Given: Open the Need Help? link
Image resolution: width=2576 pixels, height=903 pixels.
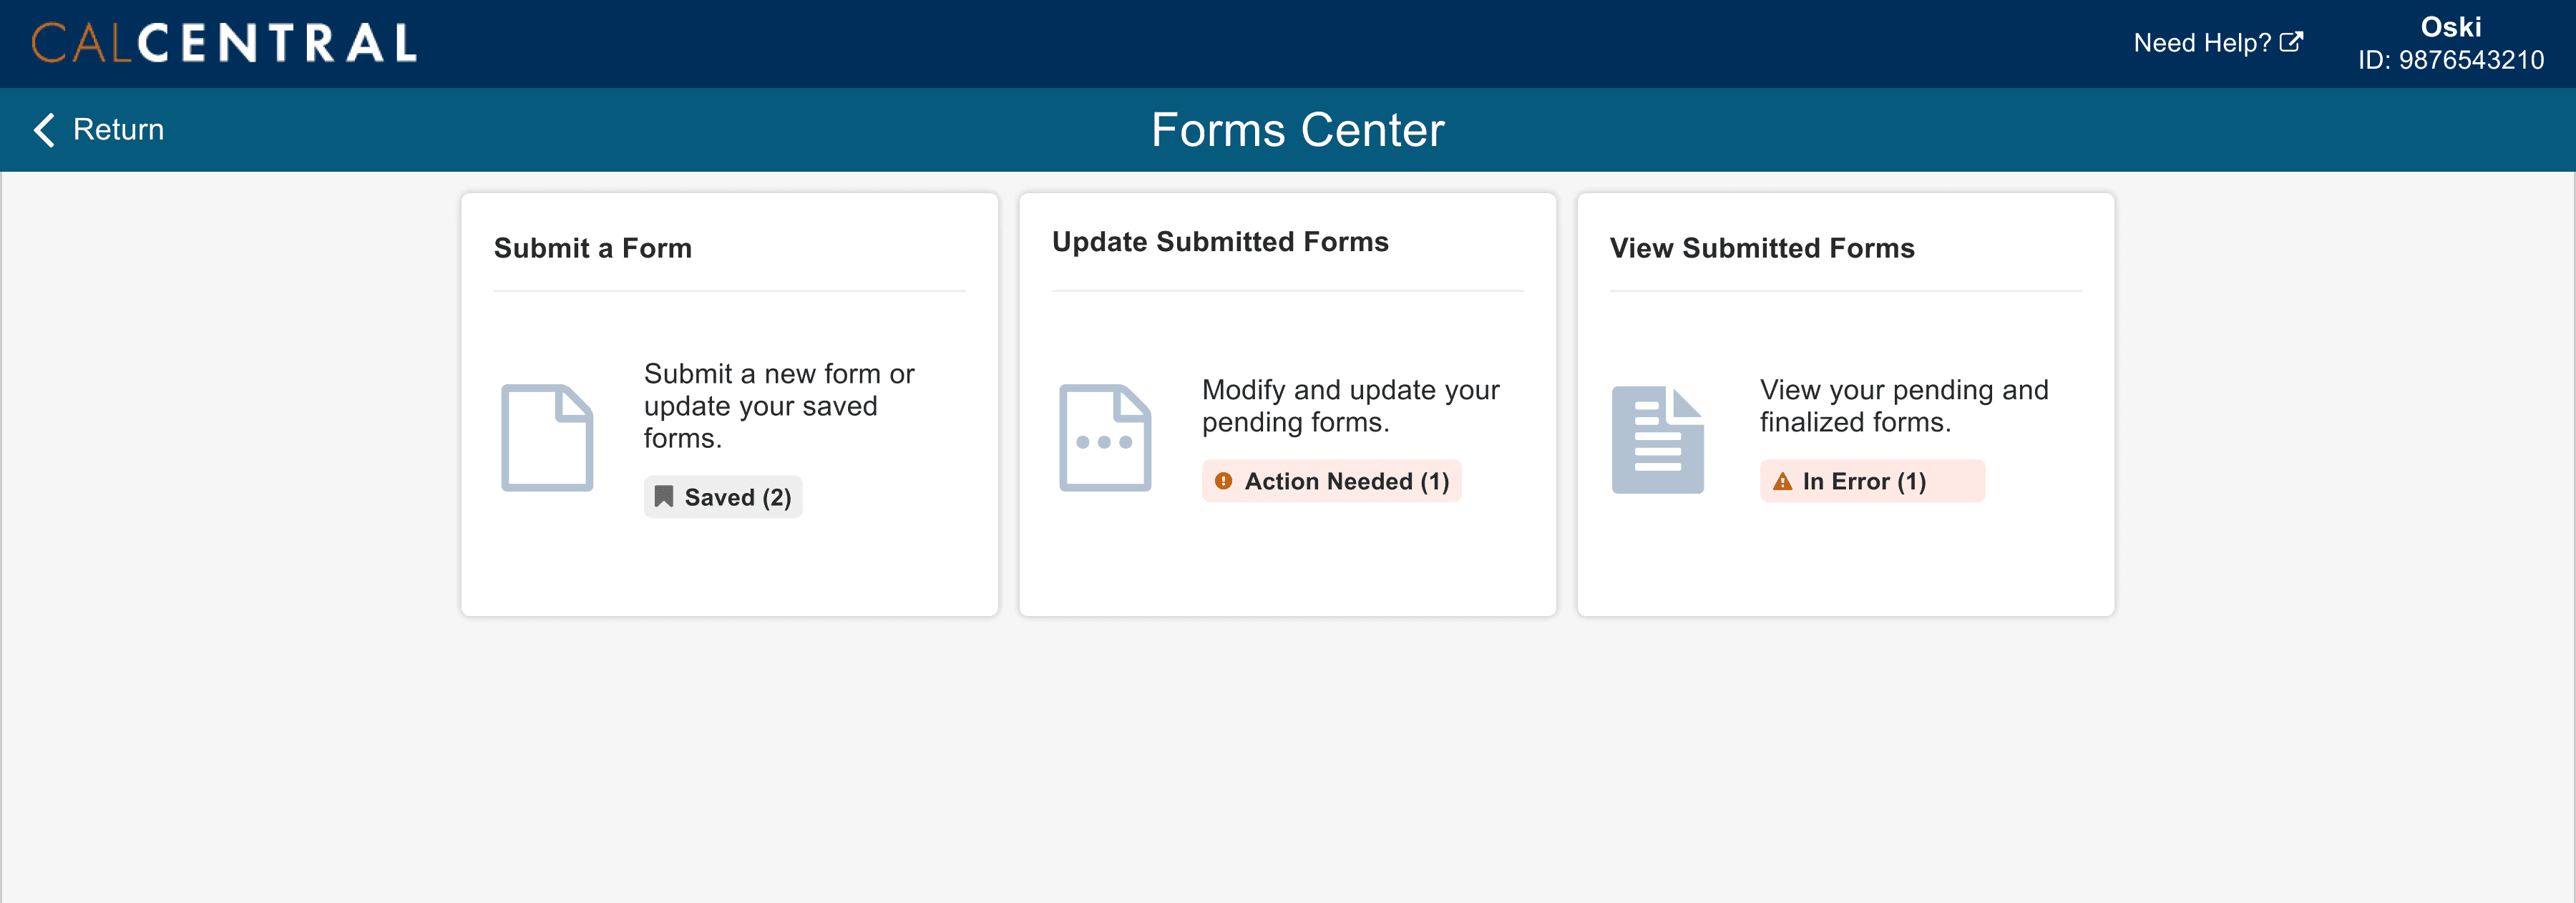Looking at the screenshot, I should click(x=2218, y=43).
